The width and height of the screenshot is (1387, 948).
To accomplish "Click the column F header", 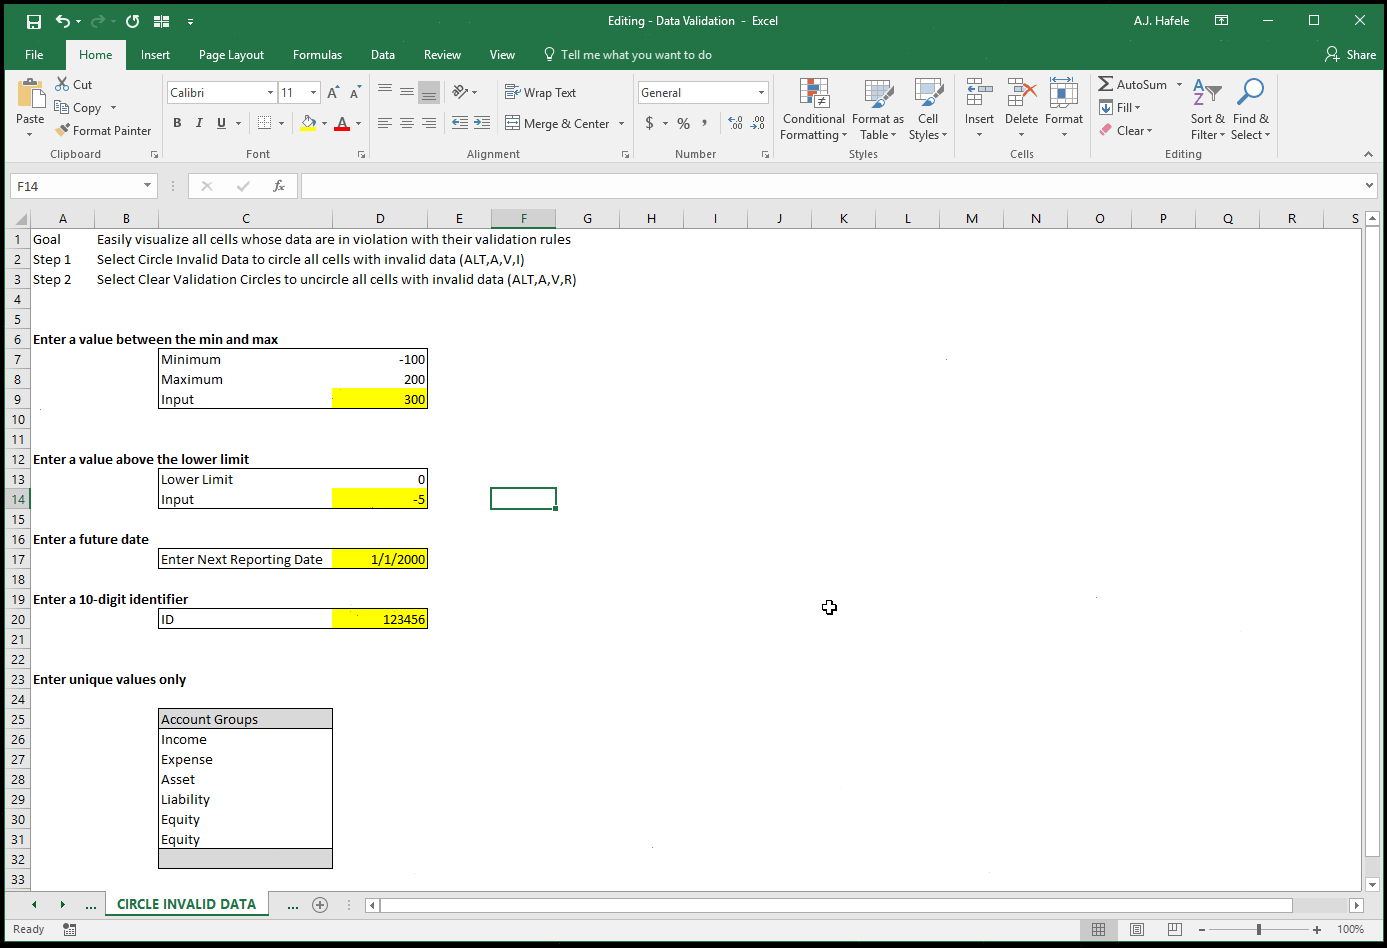I will pos(523,218).
